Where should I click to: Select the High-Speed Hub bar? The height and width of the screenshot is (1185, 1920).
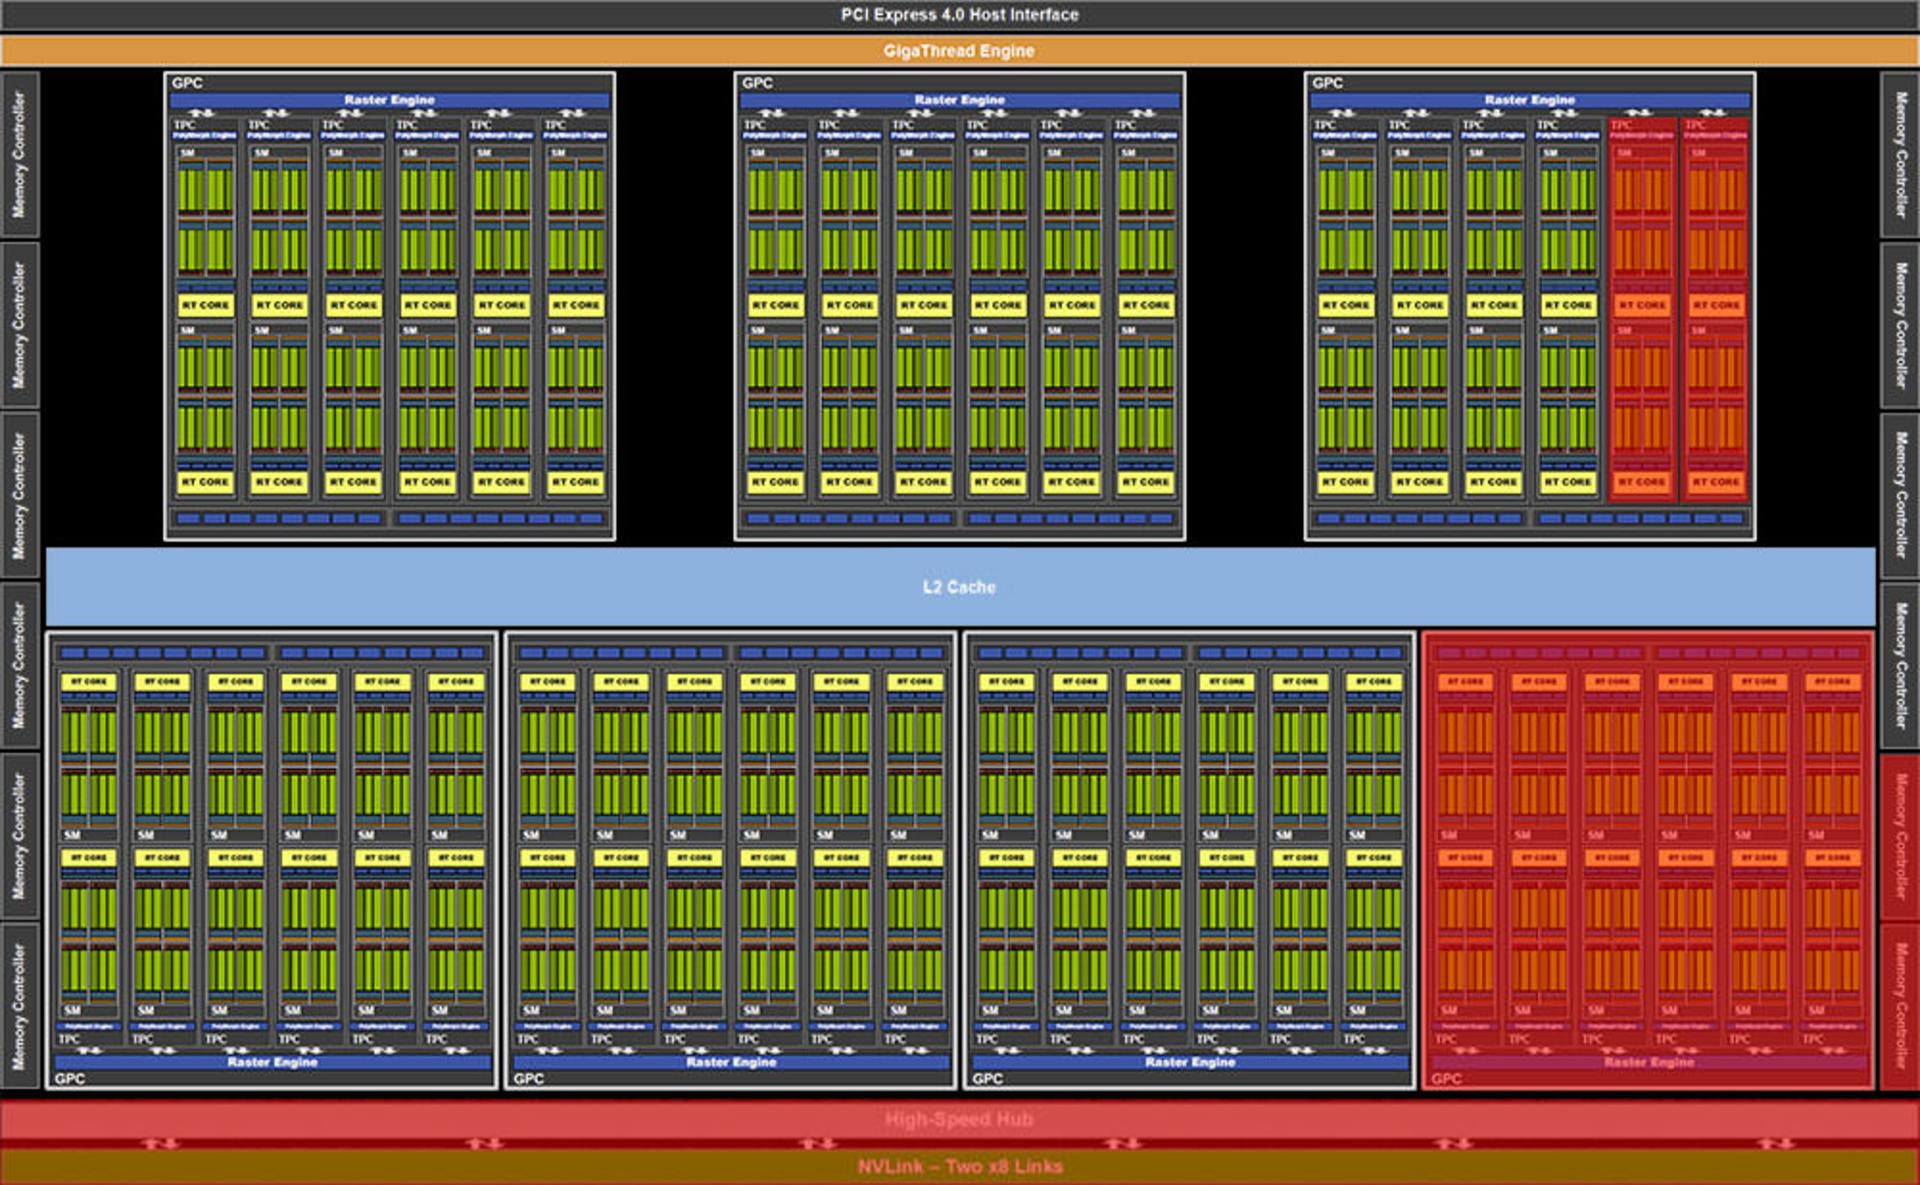(959, 1119)
